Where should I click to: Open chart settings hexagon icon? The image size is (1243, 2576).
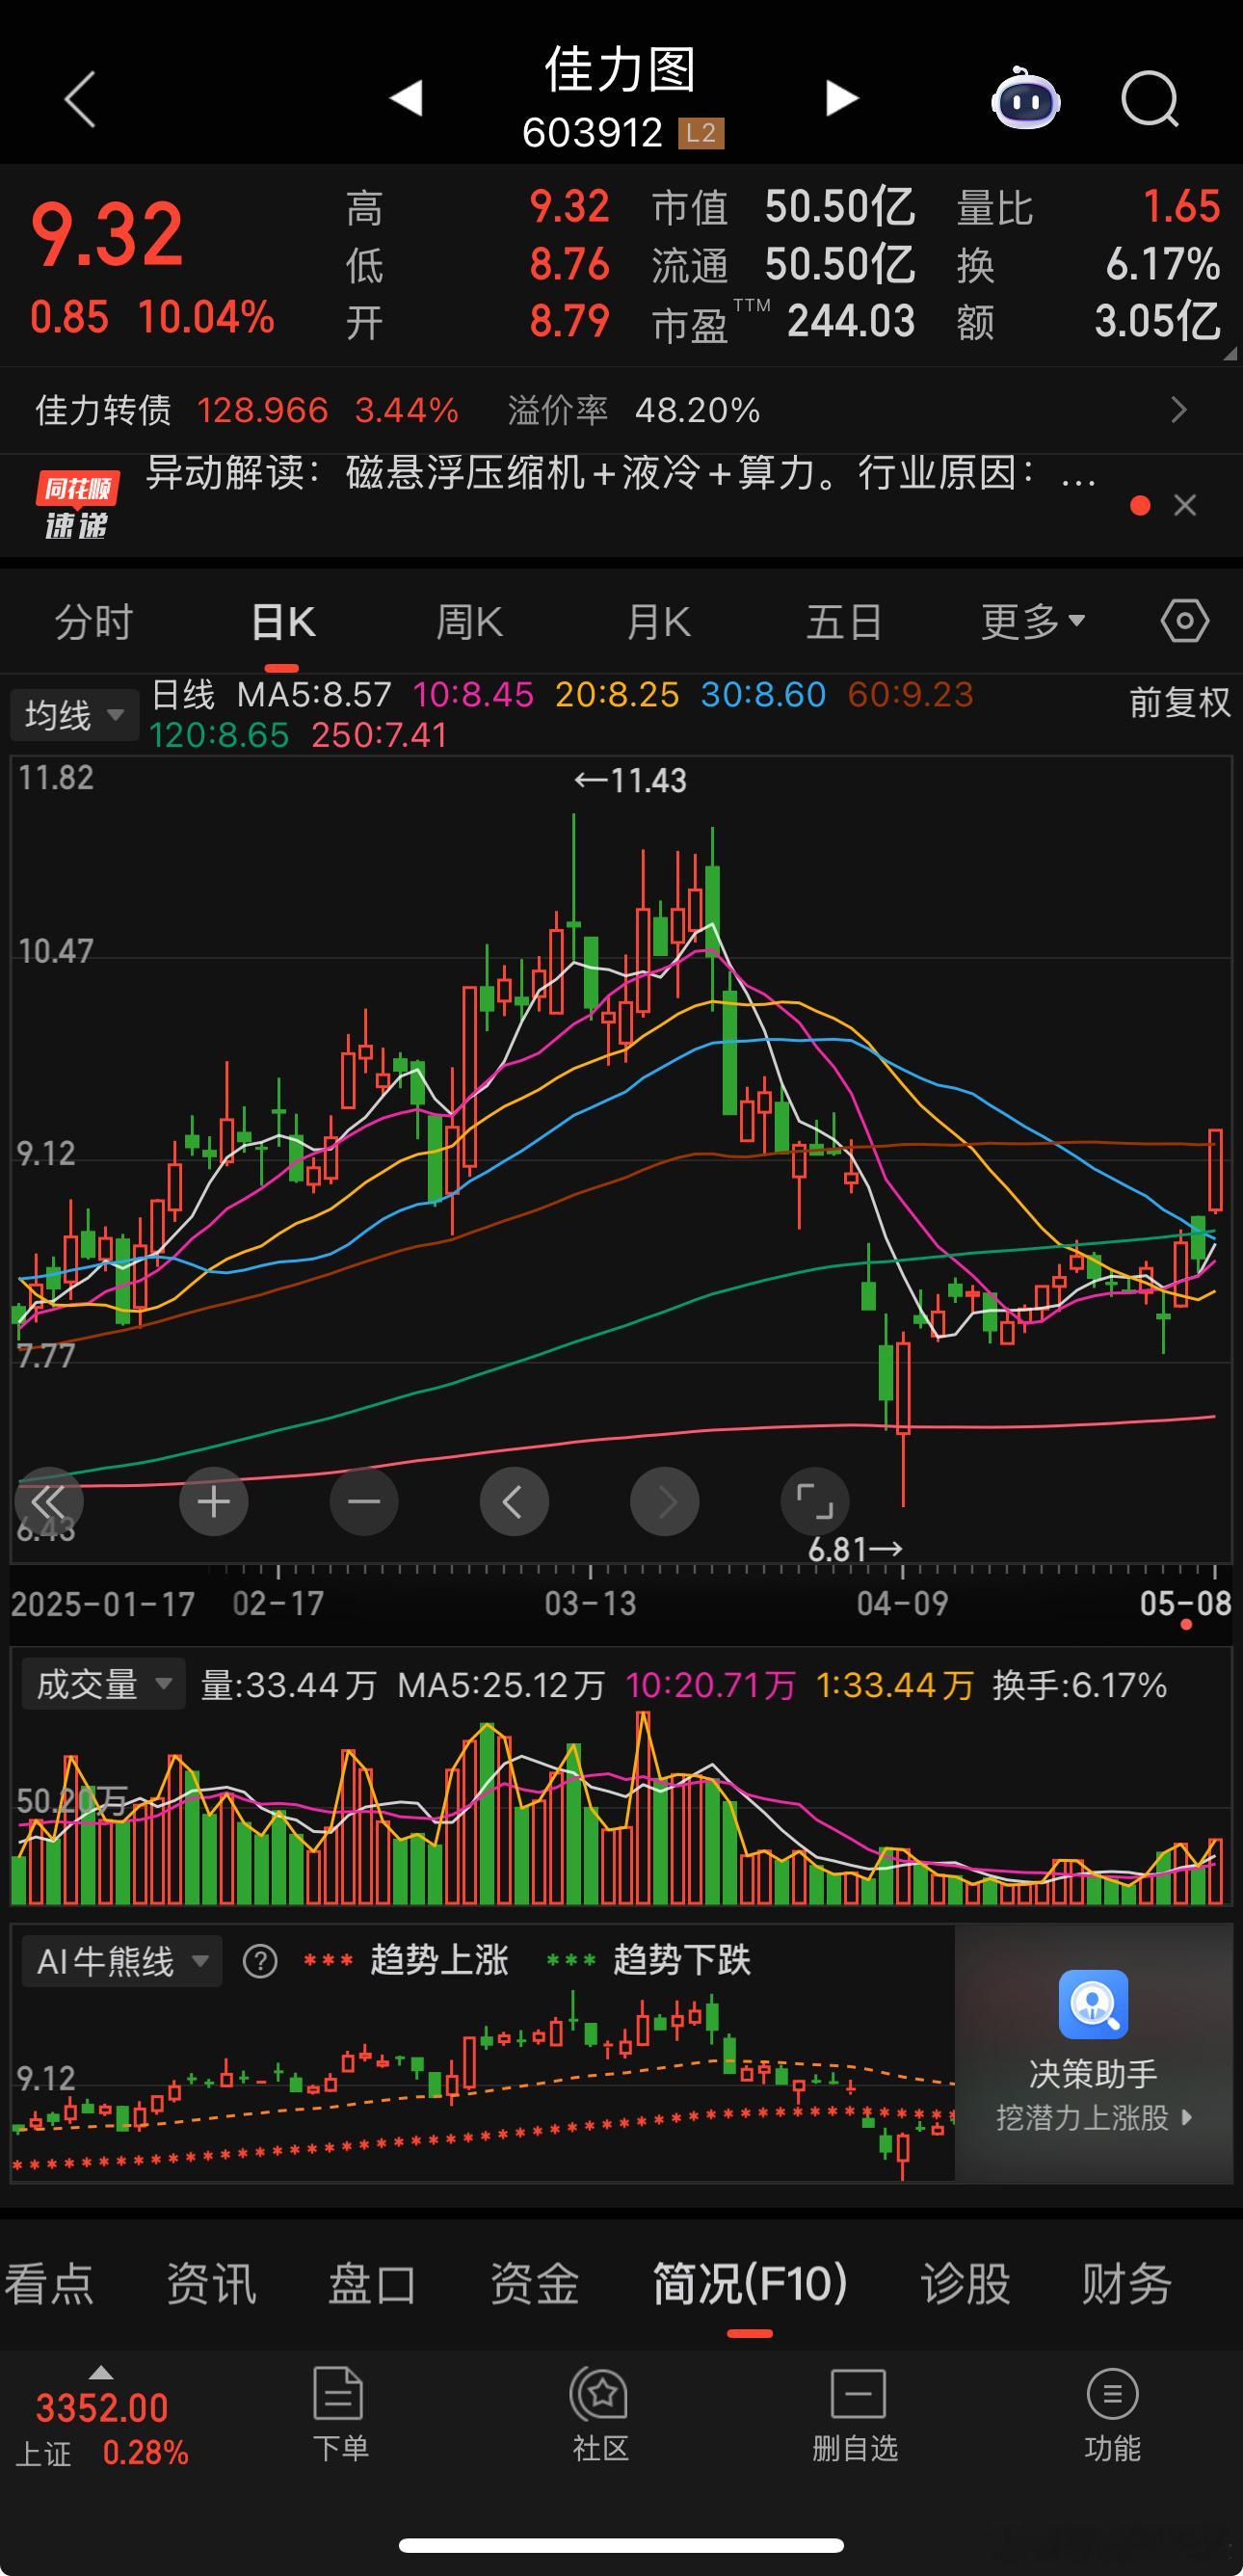pos(1185,621)
